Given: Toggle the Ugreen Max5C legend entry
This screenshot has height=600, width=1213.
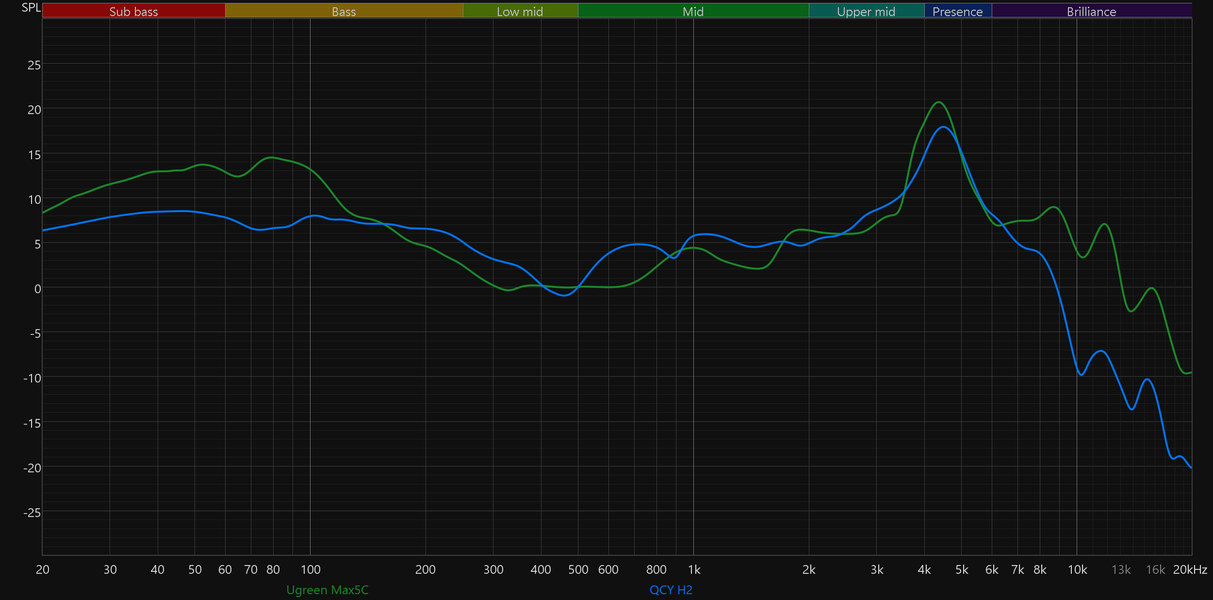Looking at the screenshot, I should pyautogui.click(x=327, y=590).
